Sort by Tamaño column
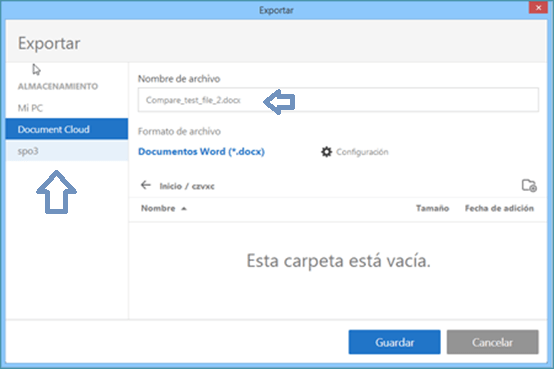 (x=432, y=208)
